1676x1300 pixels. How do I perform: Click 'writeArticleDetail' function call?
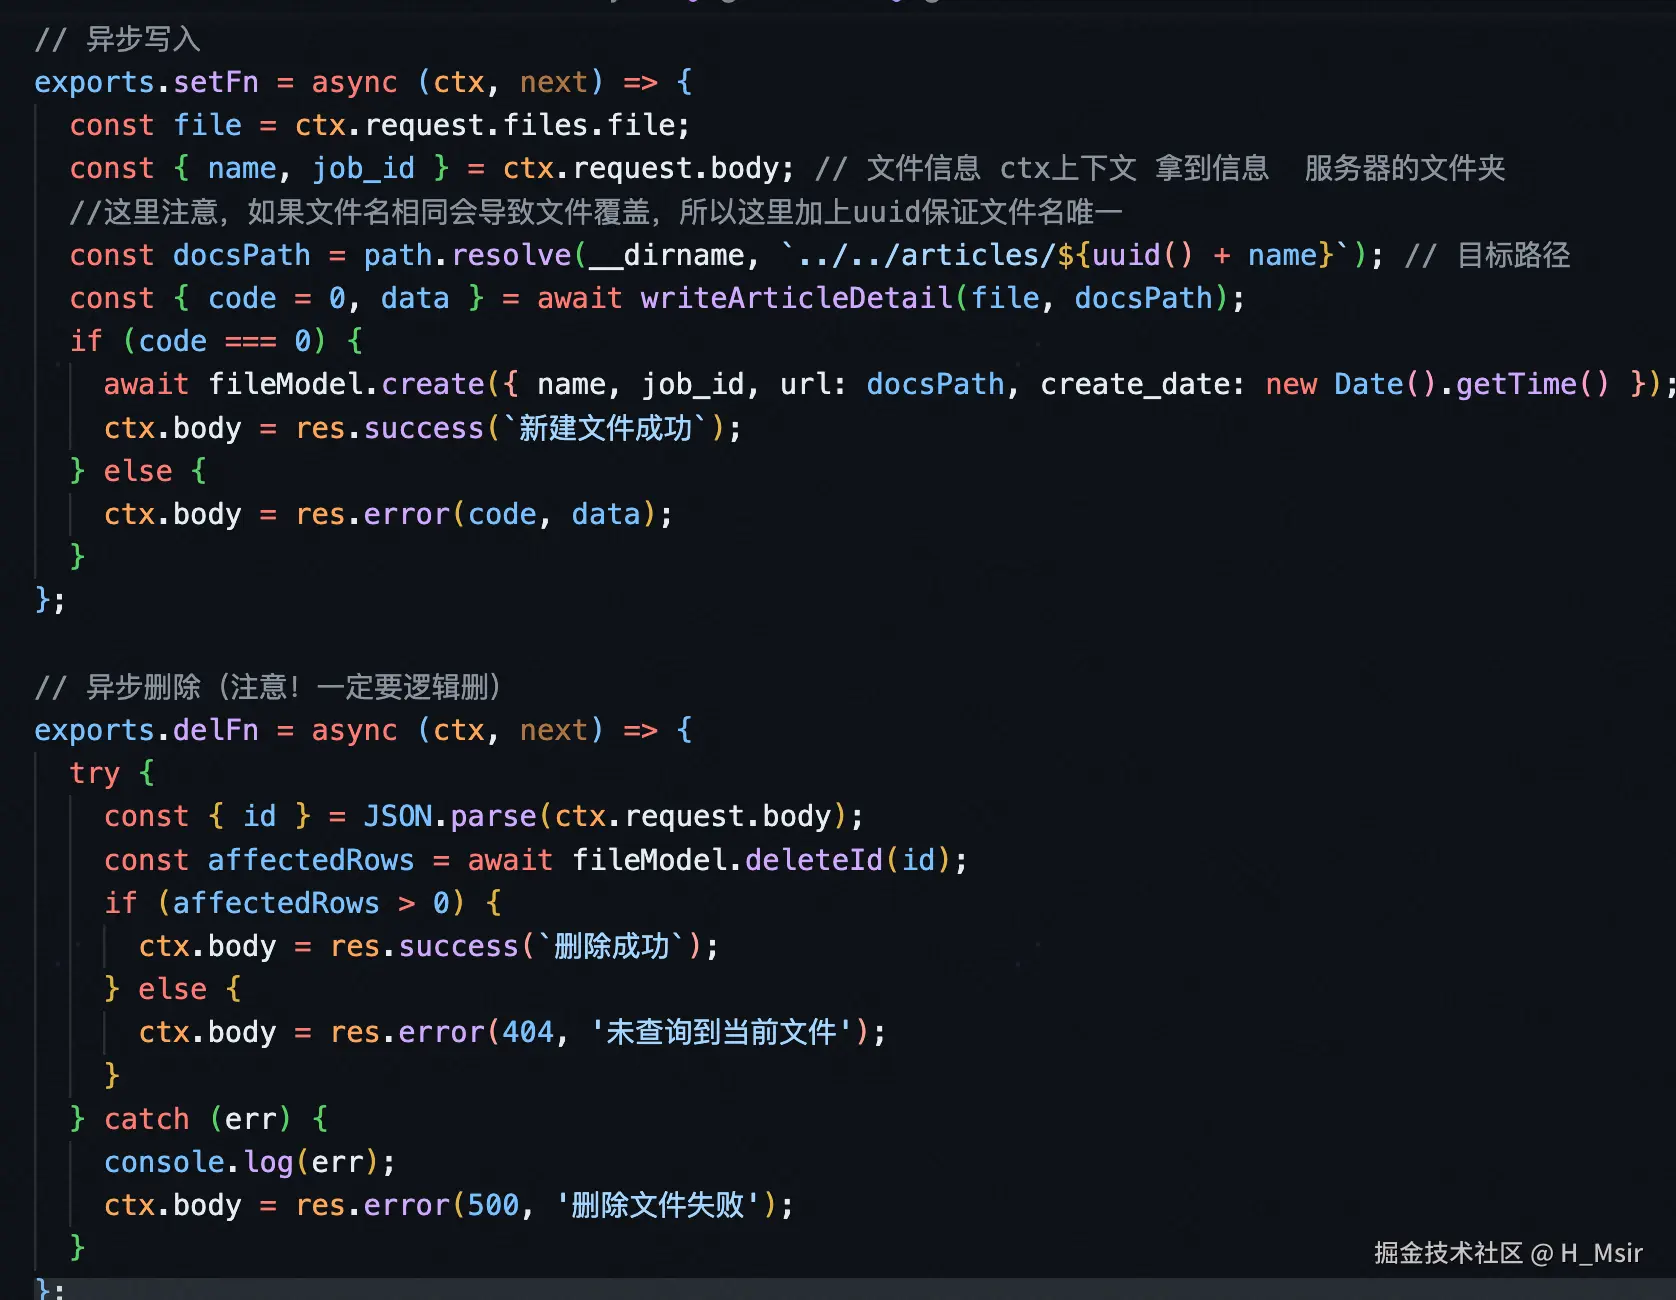796,298
